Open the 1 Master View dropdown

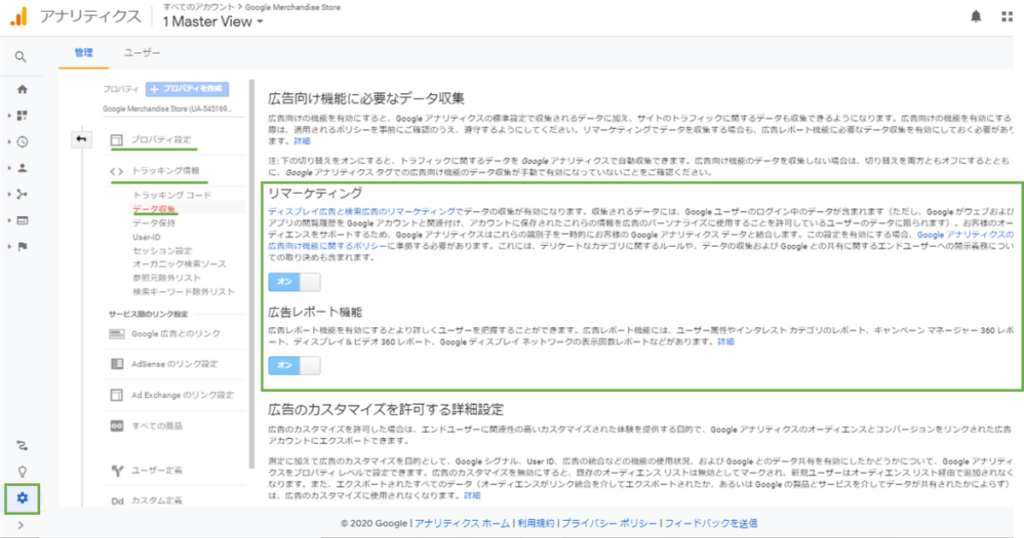pyautogui.click(x=213, y=22)
